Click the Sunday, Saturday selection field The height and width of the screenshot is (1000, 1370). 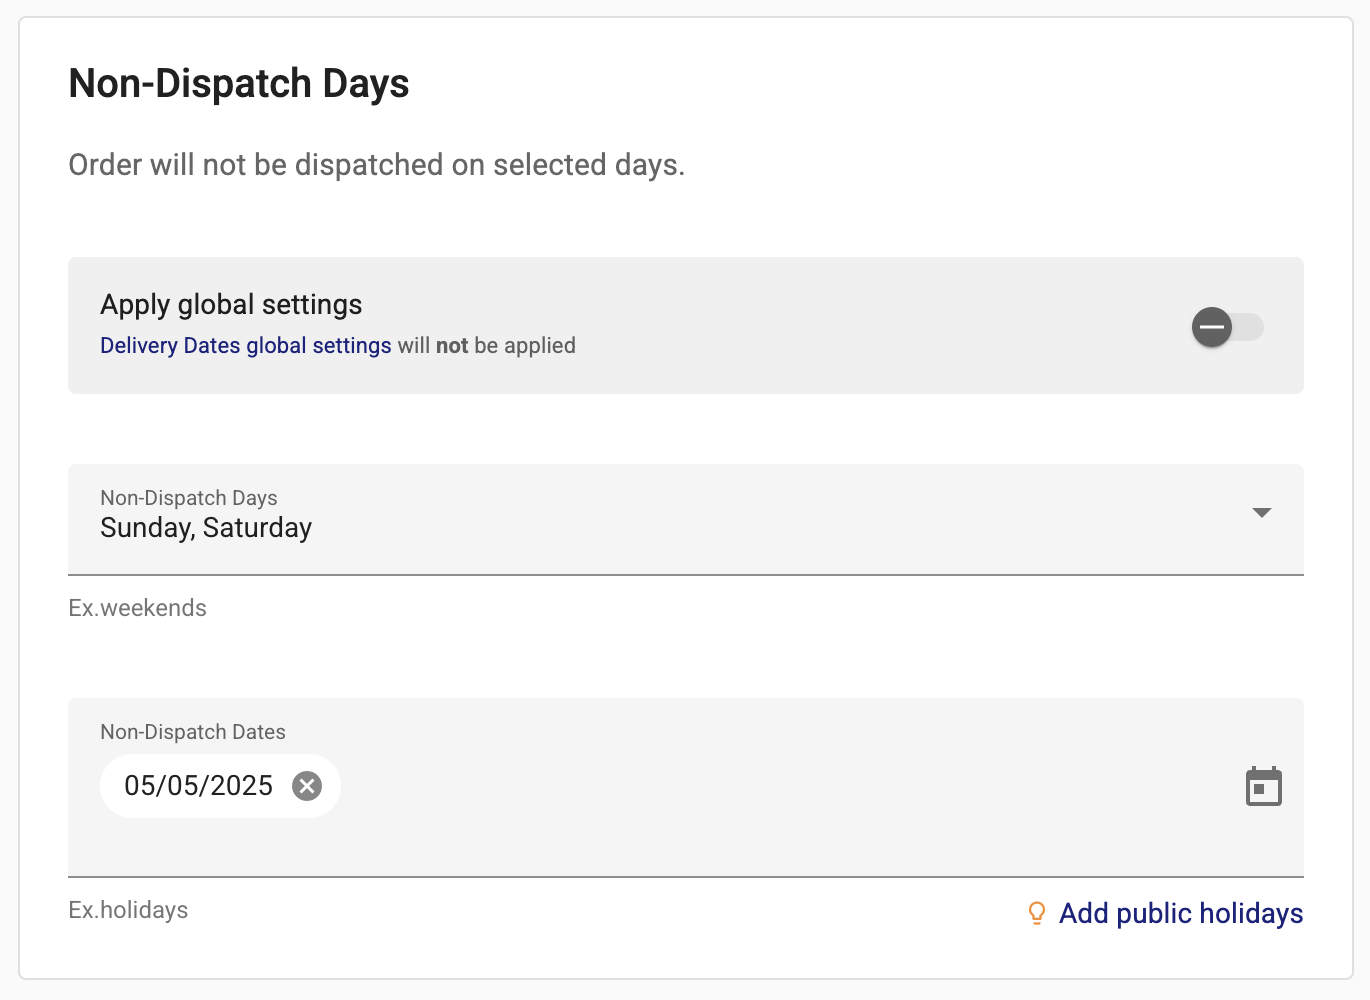tap(686, 519)
